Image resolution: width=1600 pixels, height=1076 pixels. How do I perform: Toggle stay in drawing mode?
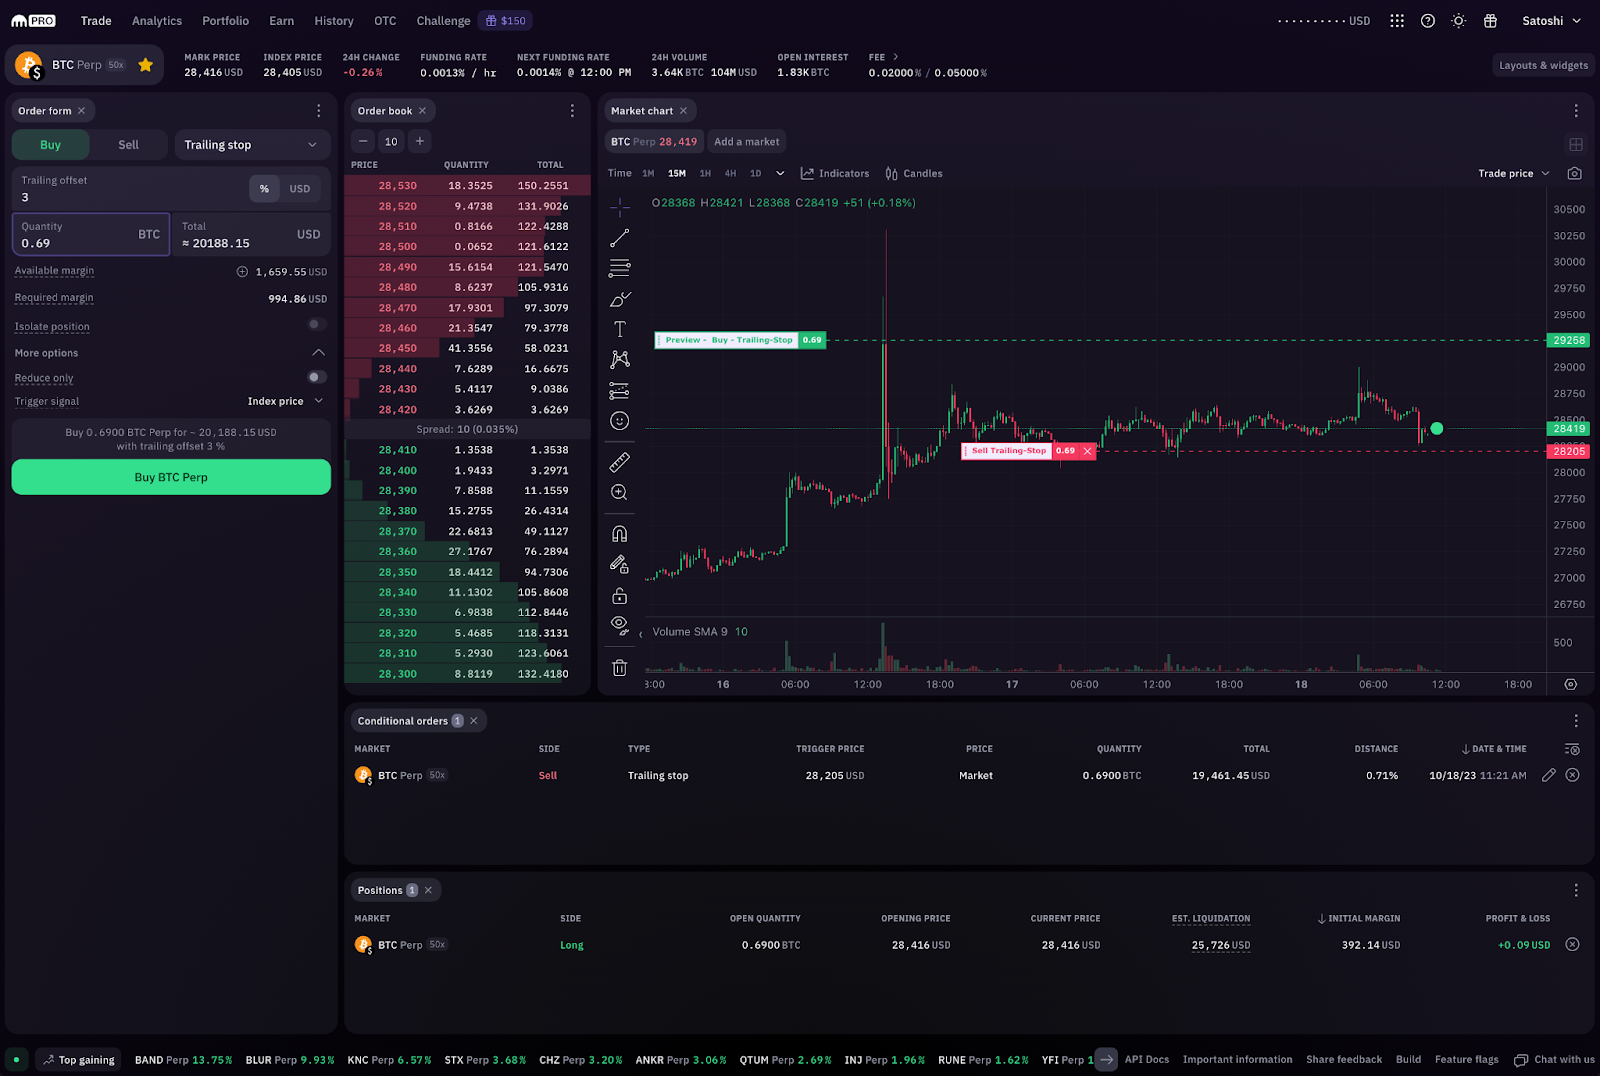pyautogui.click(x=620, y=564)
